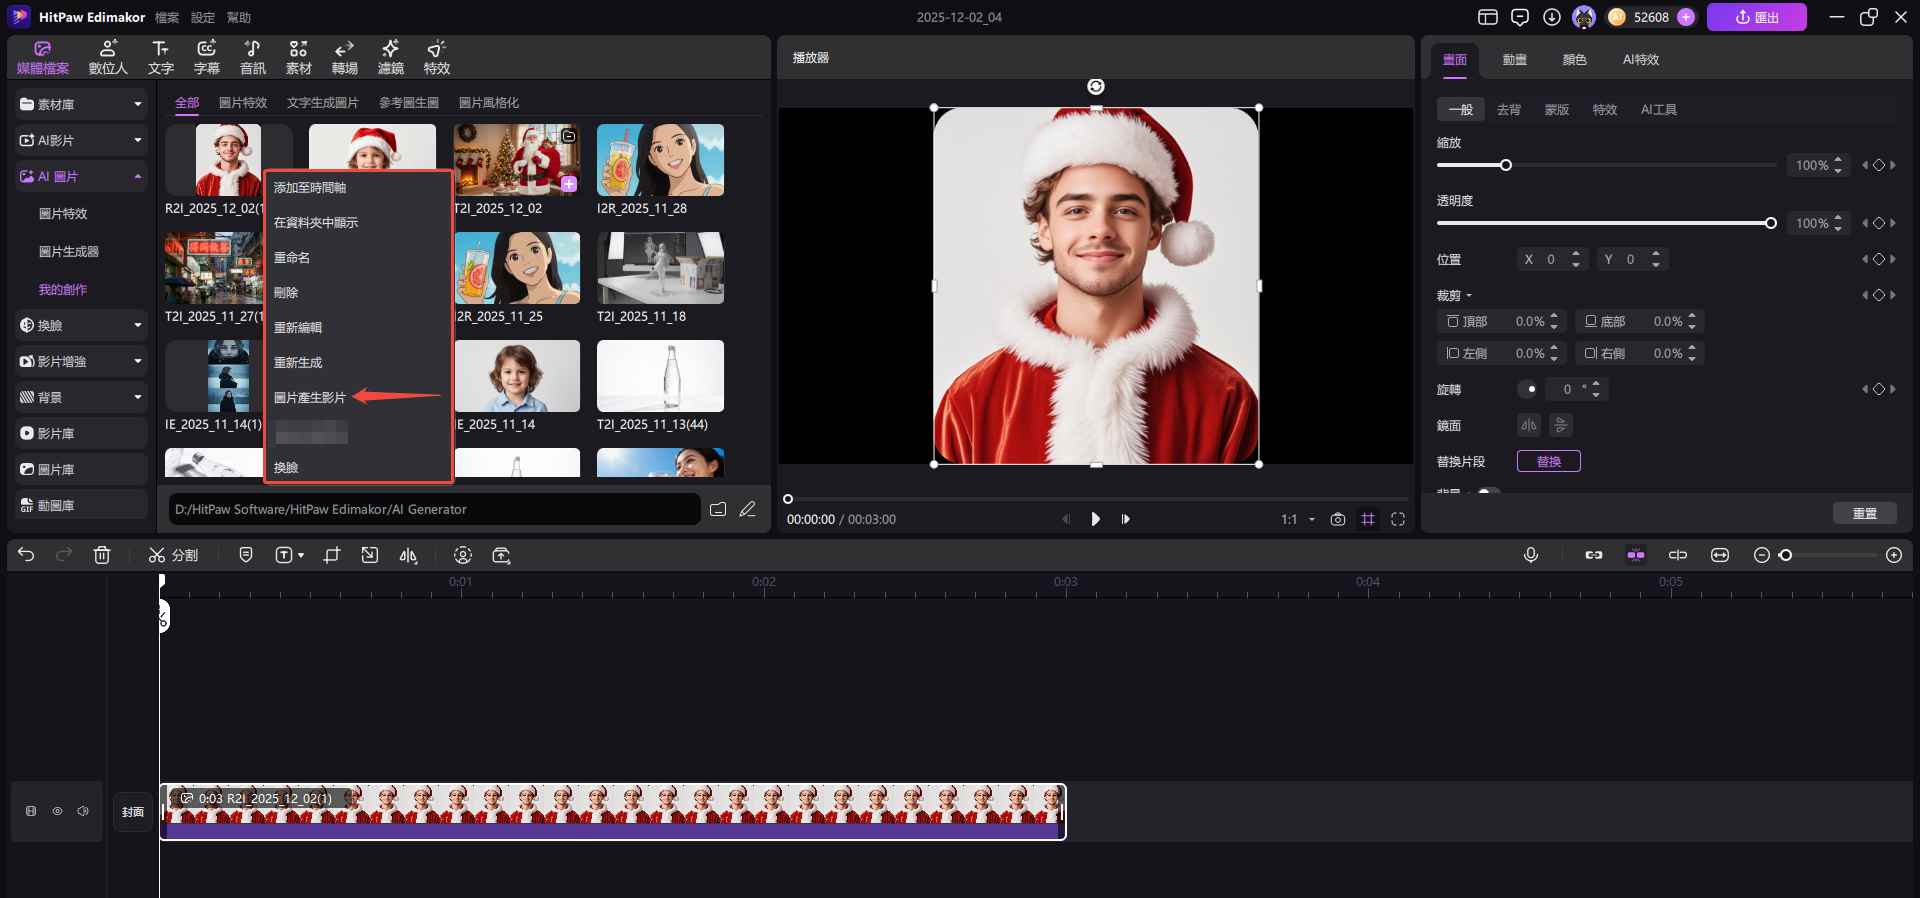Select 圖片產生影片 from the context menu

pos(310,397)
